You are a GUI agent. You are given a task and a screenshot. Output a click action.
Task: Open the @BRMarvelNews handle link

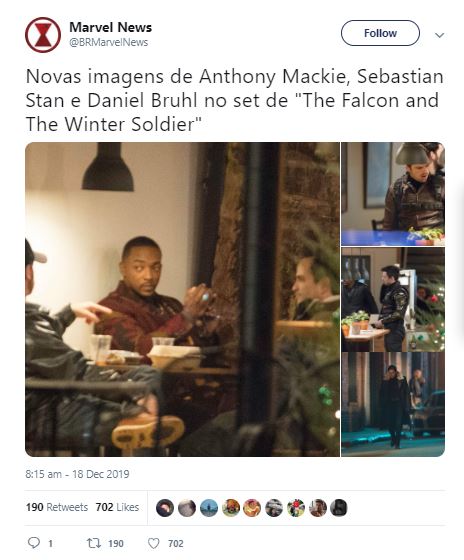tap(109, 42)
